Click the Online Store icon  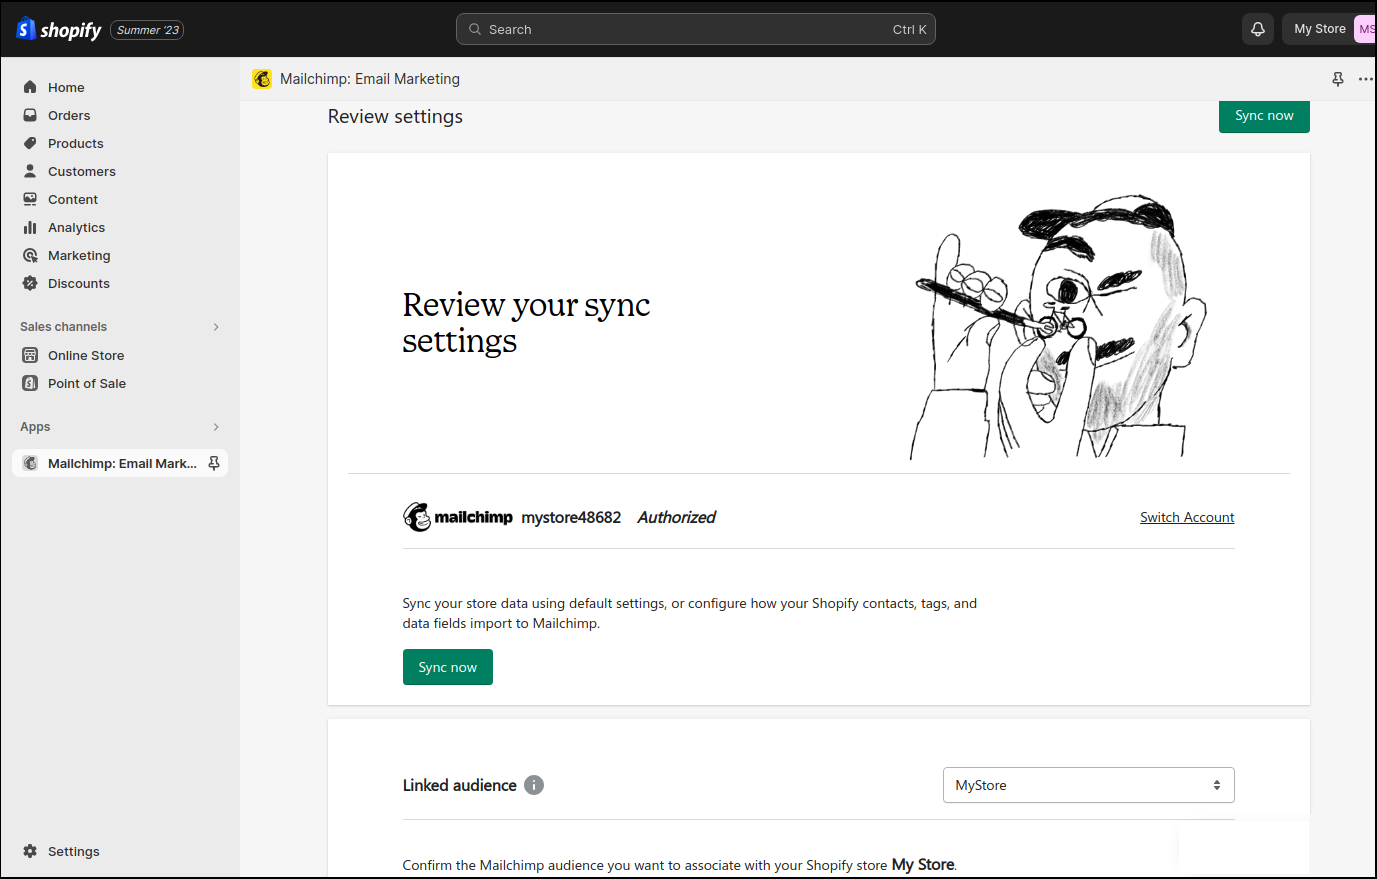pos(30,355)
